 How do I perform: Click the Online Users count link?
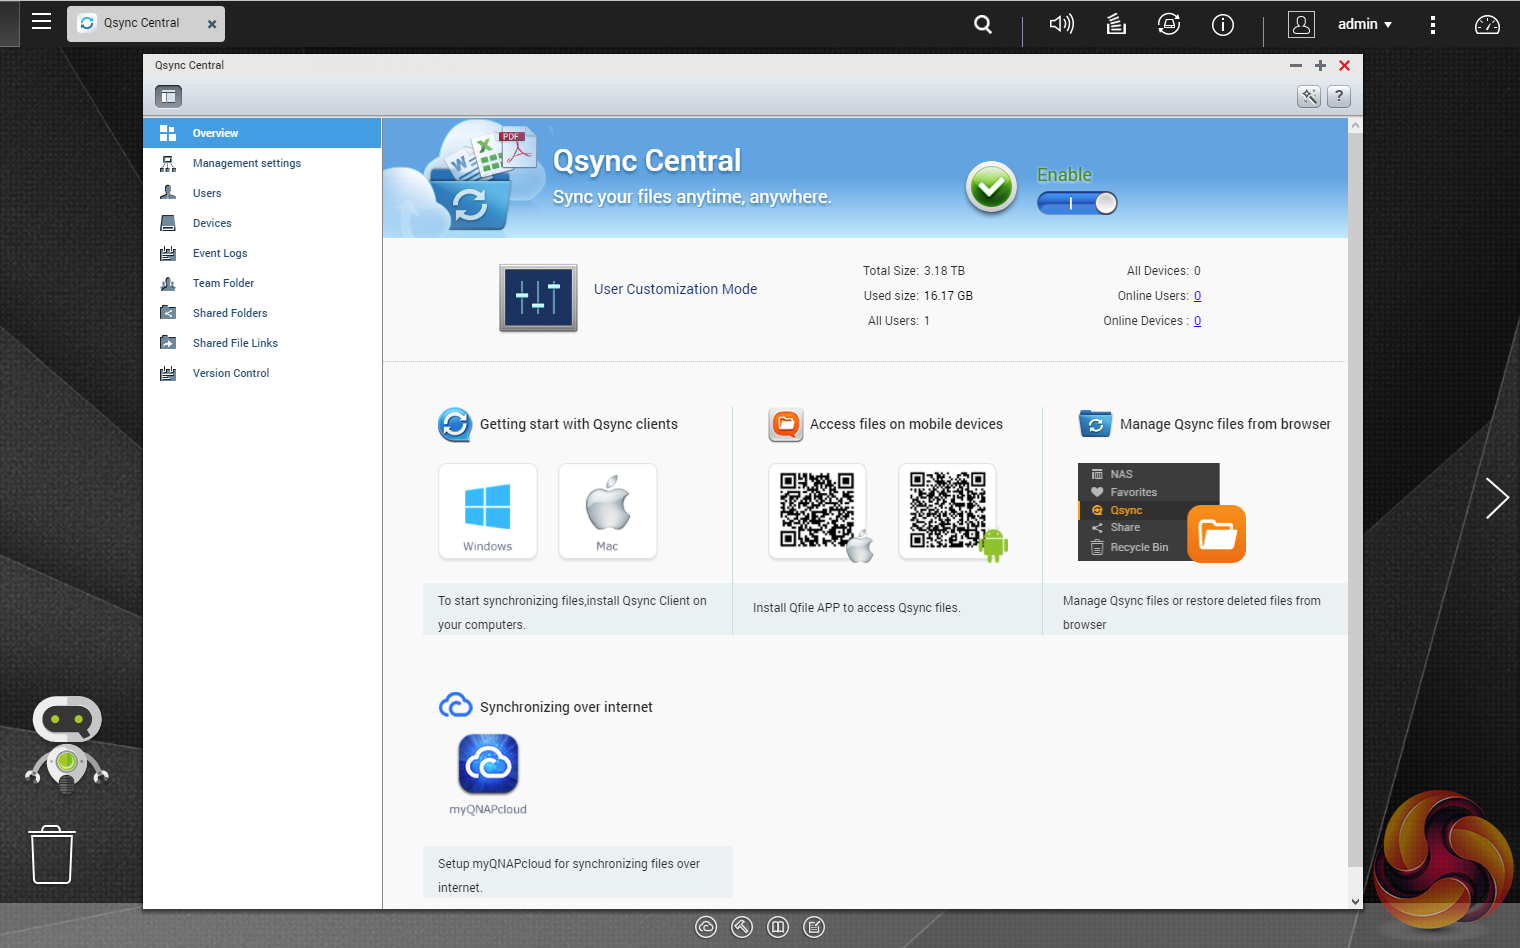[1197, 296]
